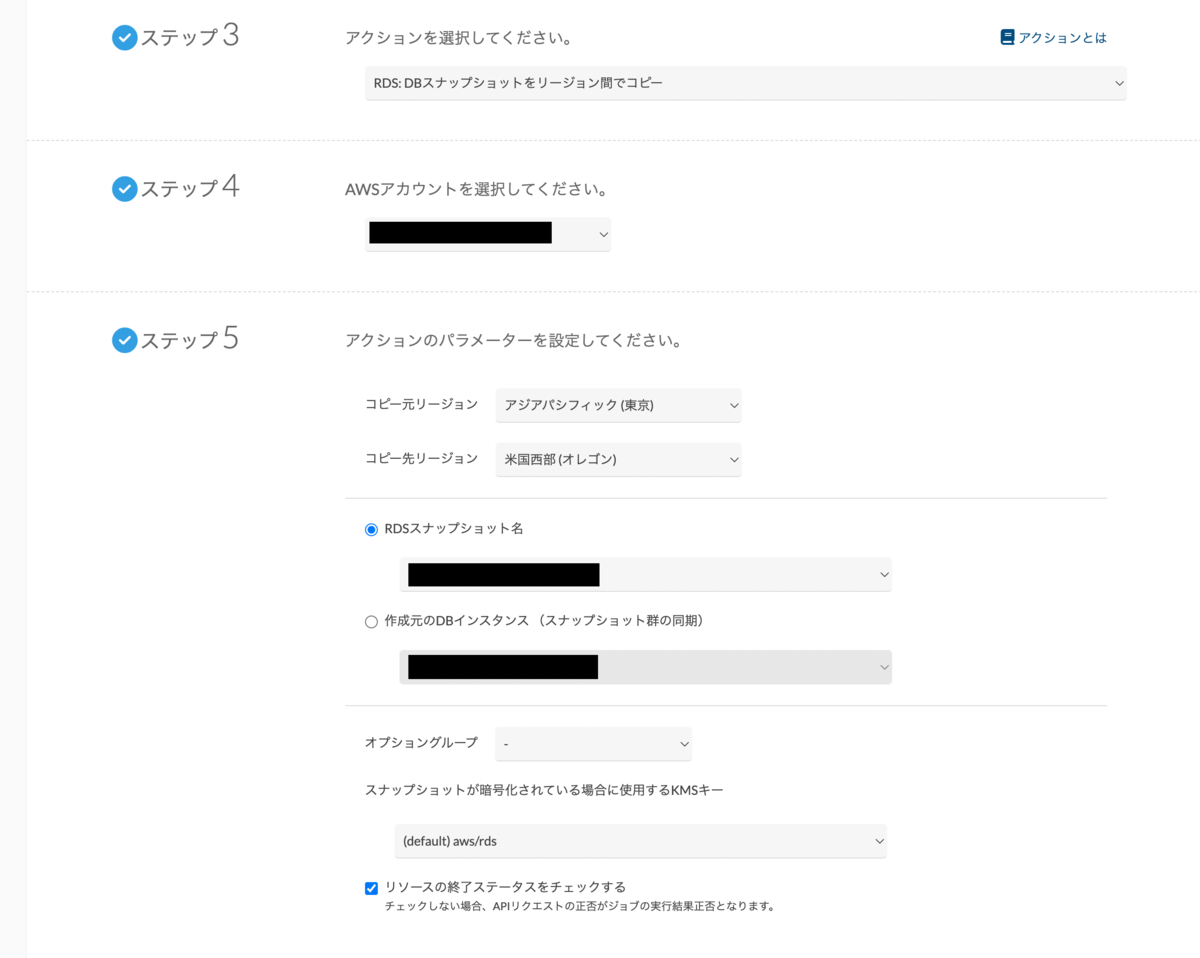1200x958 pixels.
Task: Click the AWSアカウントを選択してください text
Action: tap(477, 189)
